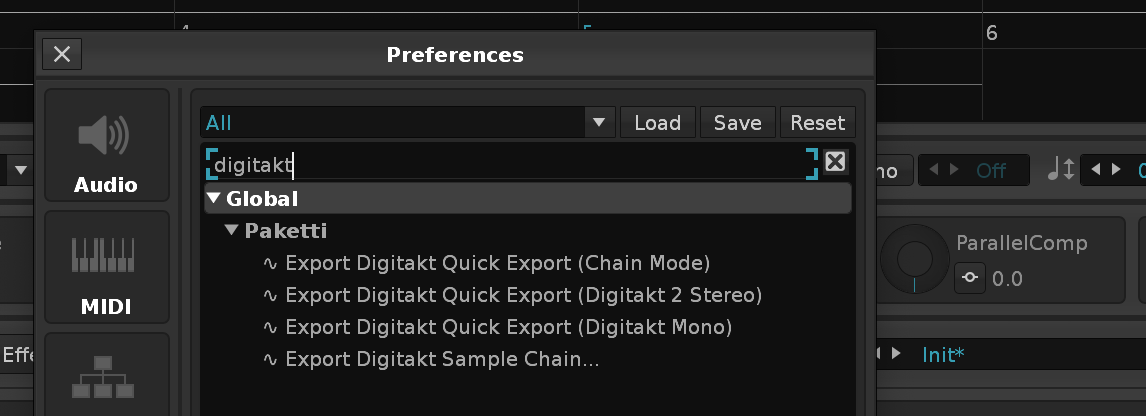The height and width of the screenshot is (416, 1146).
Task: Switch to the MIDI preferences tab
Action: pos(107,268)
